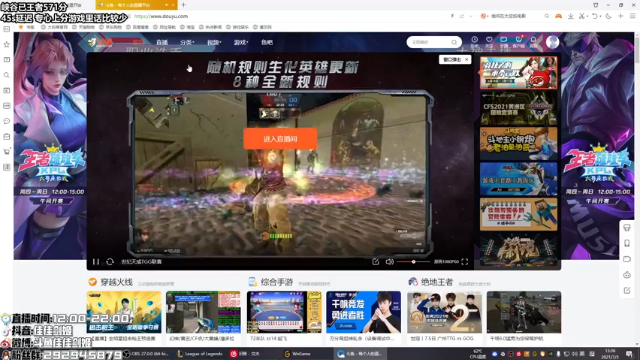
Task: Expand the 游戏 dropdown in Douyu header
Action: click(240, 42)
